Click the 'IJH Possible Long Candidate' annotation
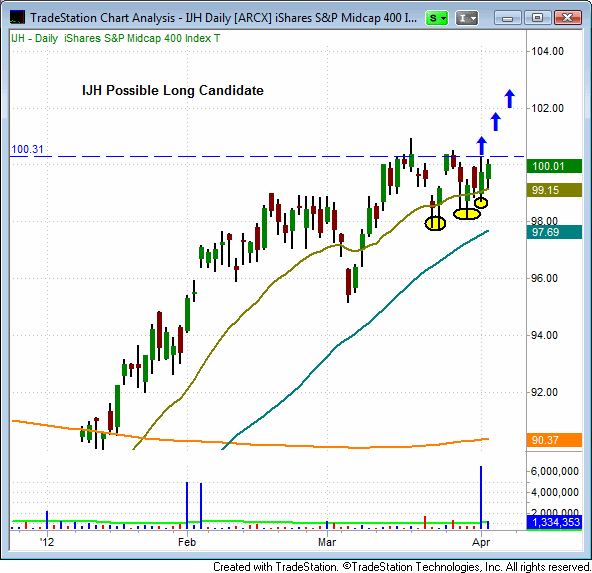This screenshot has width=592, height=573. coord(173,91)
